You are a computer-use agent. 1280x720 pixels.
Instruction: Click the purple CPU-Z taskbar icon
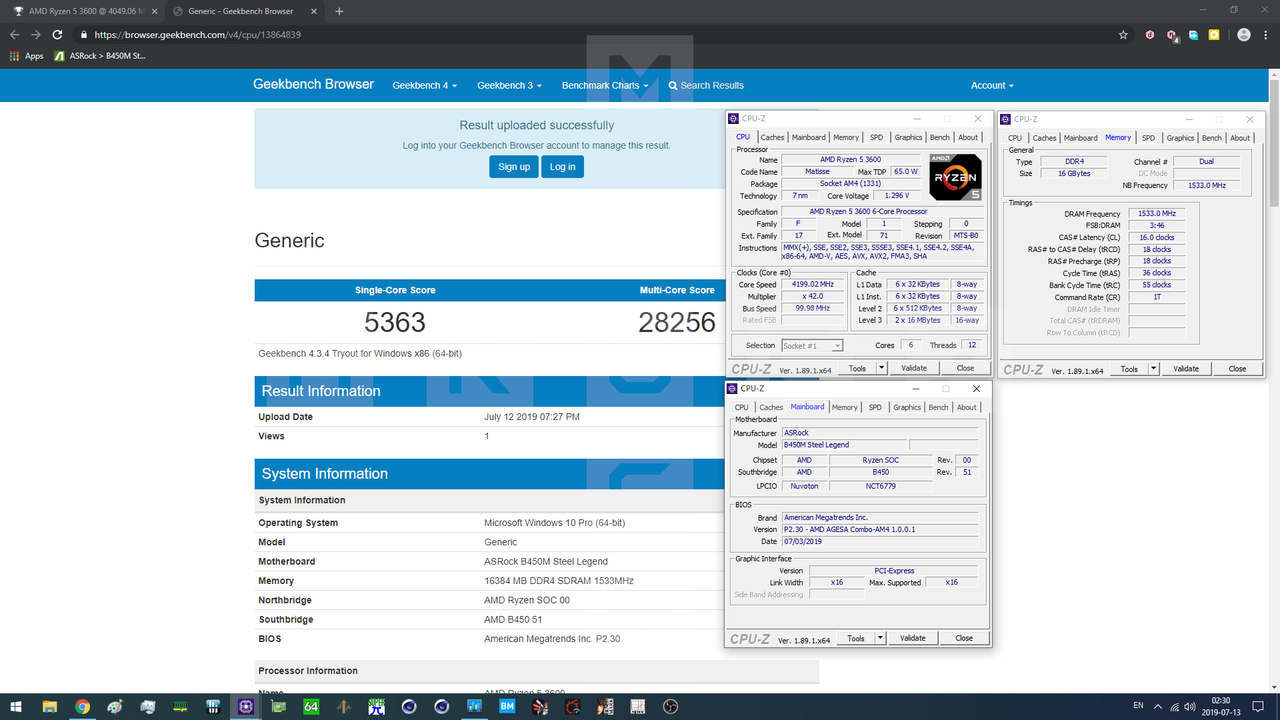(x=246, y=707)
